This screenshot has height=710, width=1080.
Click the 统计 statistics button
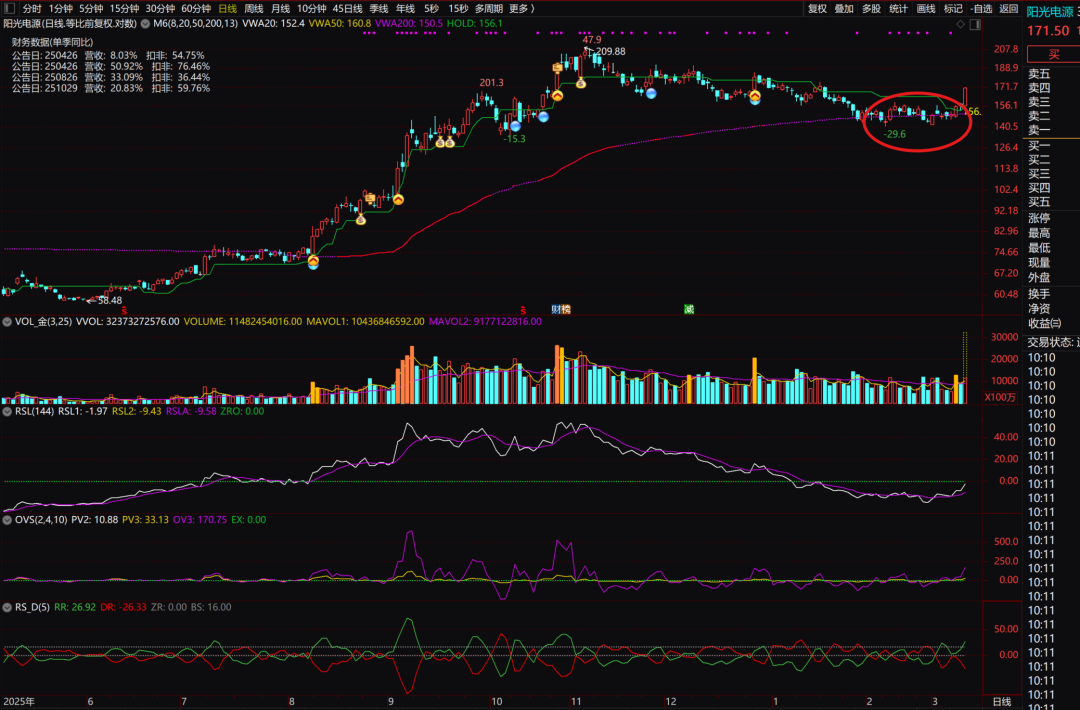coord(898,8)
